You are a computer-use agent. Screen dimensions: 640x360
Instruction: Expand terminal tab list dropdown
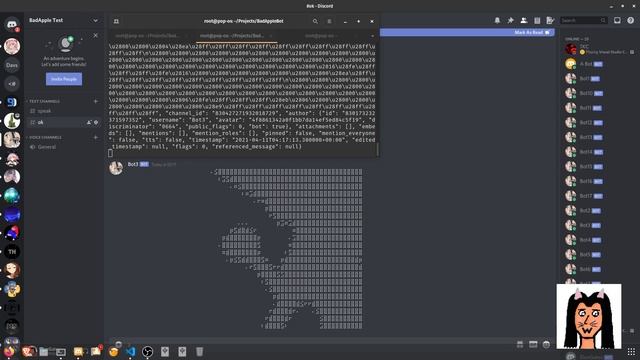372,36
